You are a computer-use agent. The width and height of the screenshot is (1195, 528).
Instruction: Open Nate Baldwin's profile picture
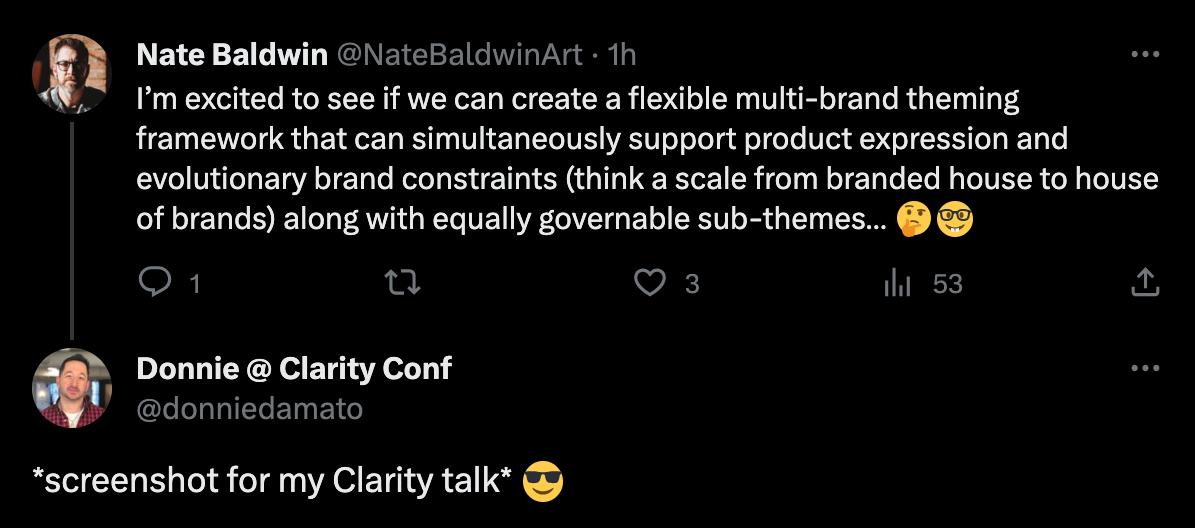[72, 74]
